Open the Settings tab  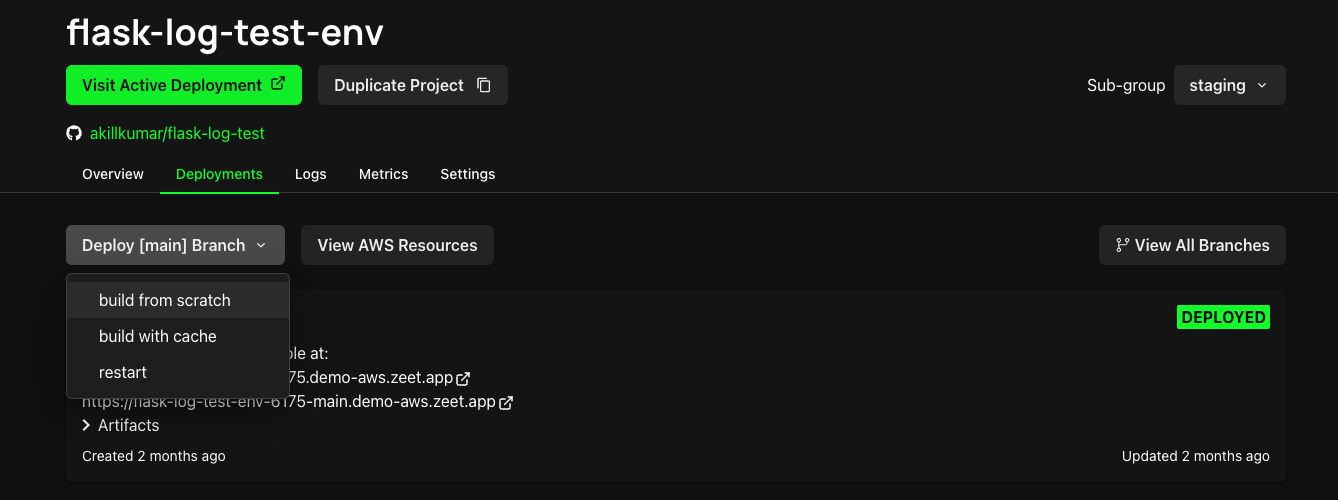468,174
